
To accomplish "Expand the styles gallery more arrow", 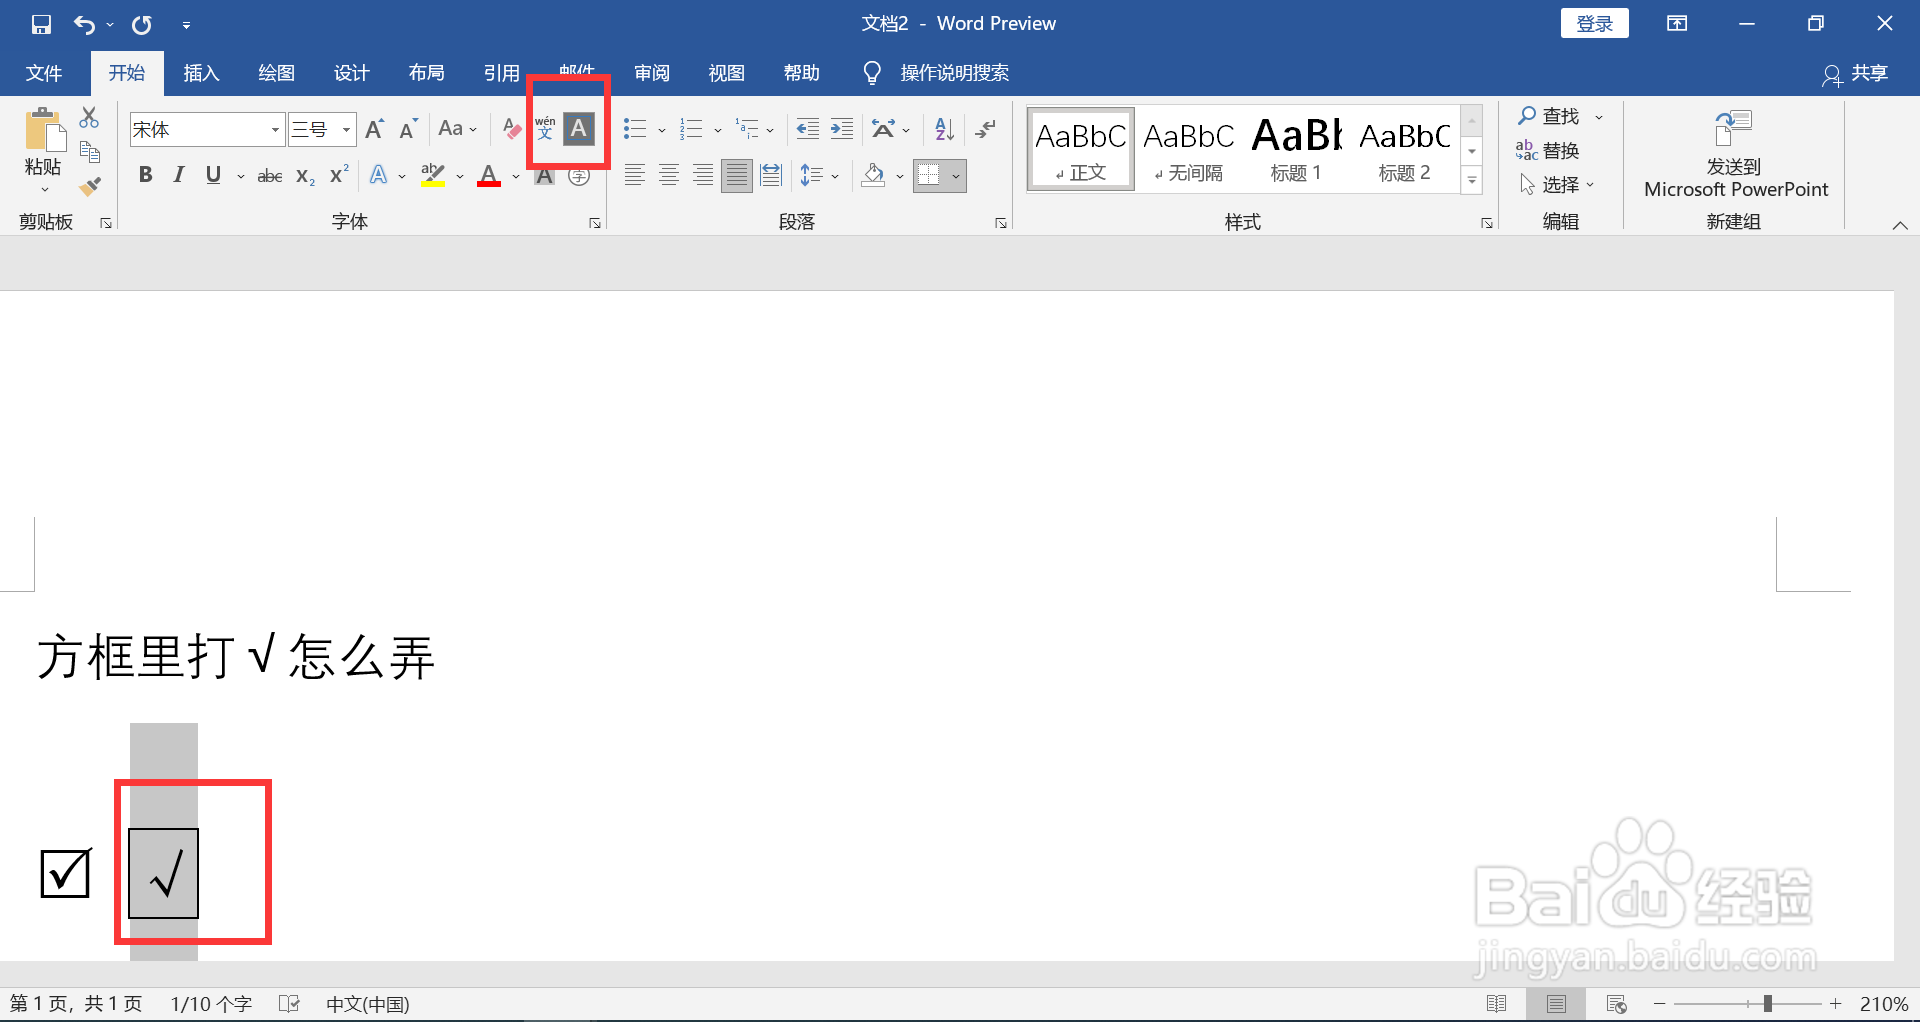I will point(1472,180).
